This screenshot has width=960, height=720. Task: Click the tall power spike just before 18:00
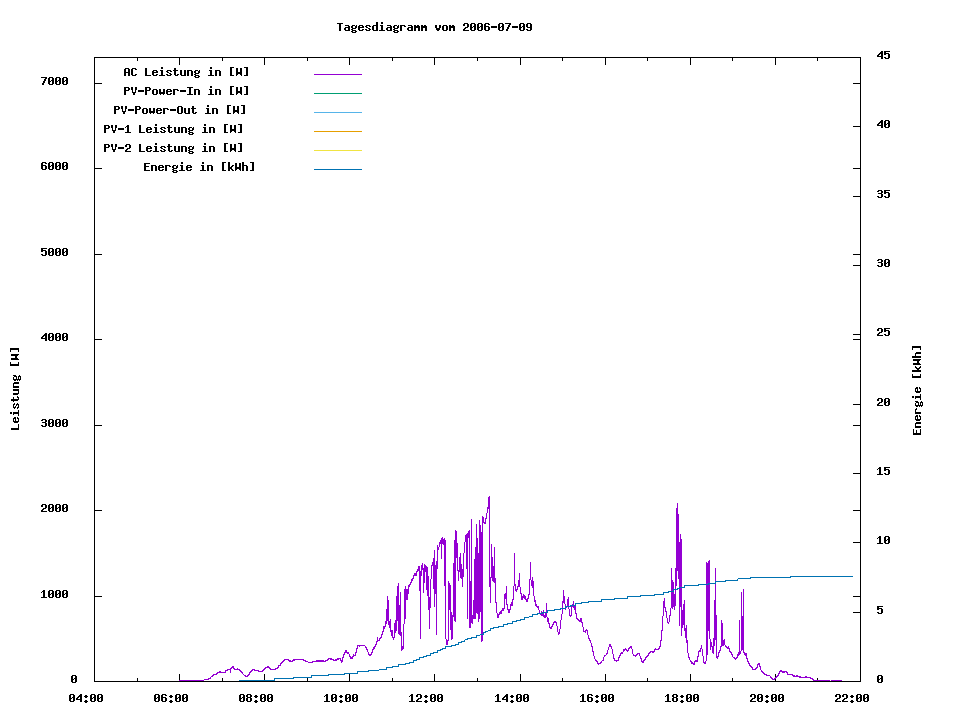[677, 506]
